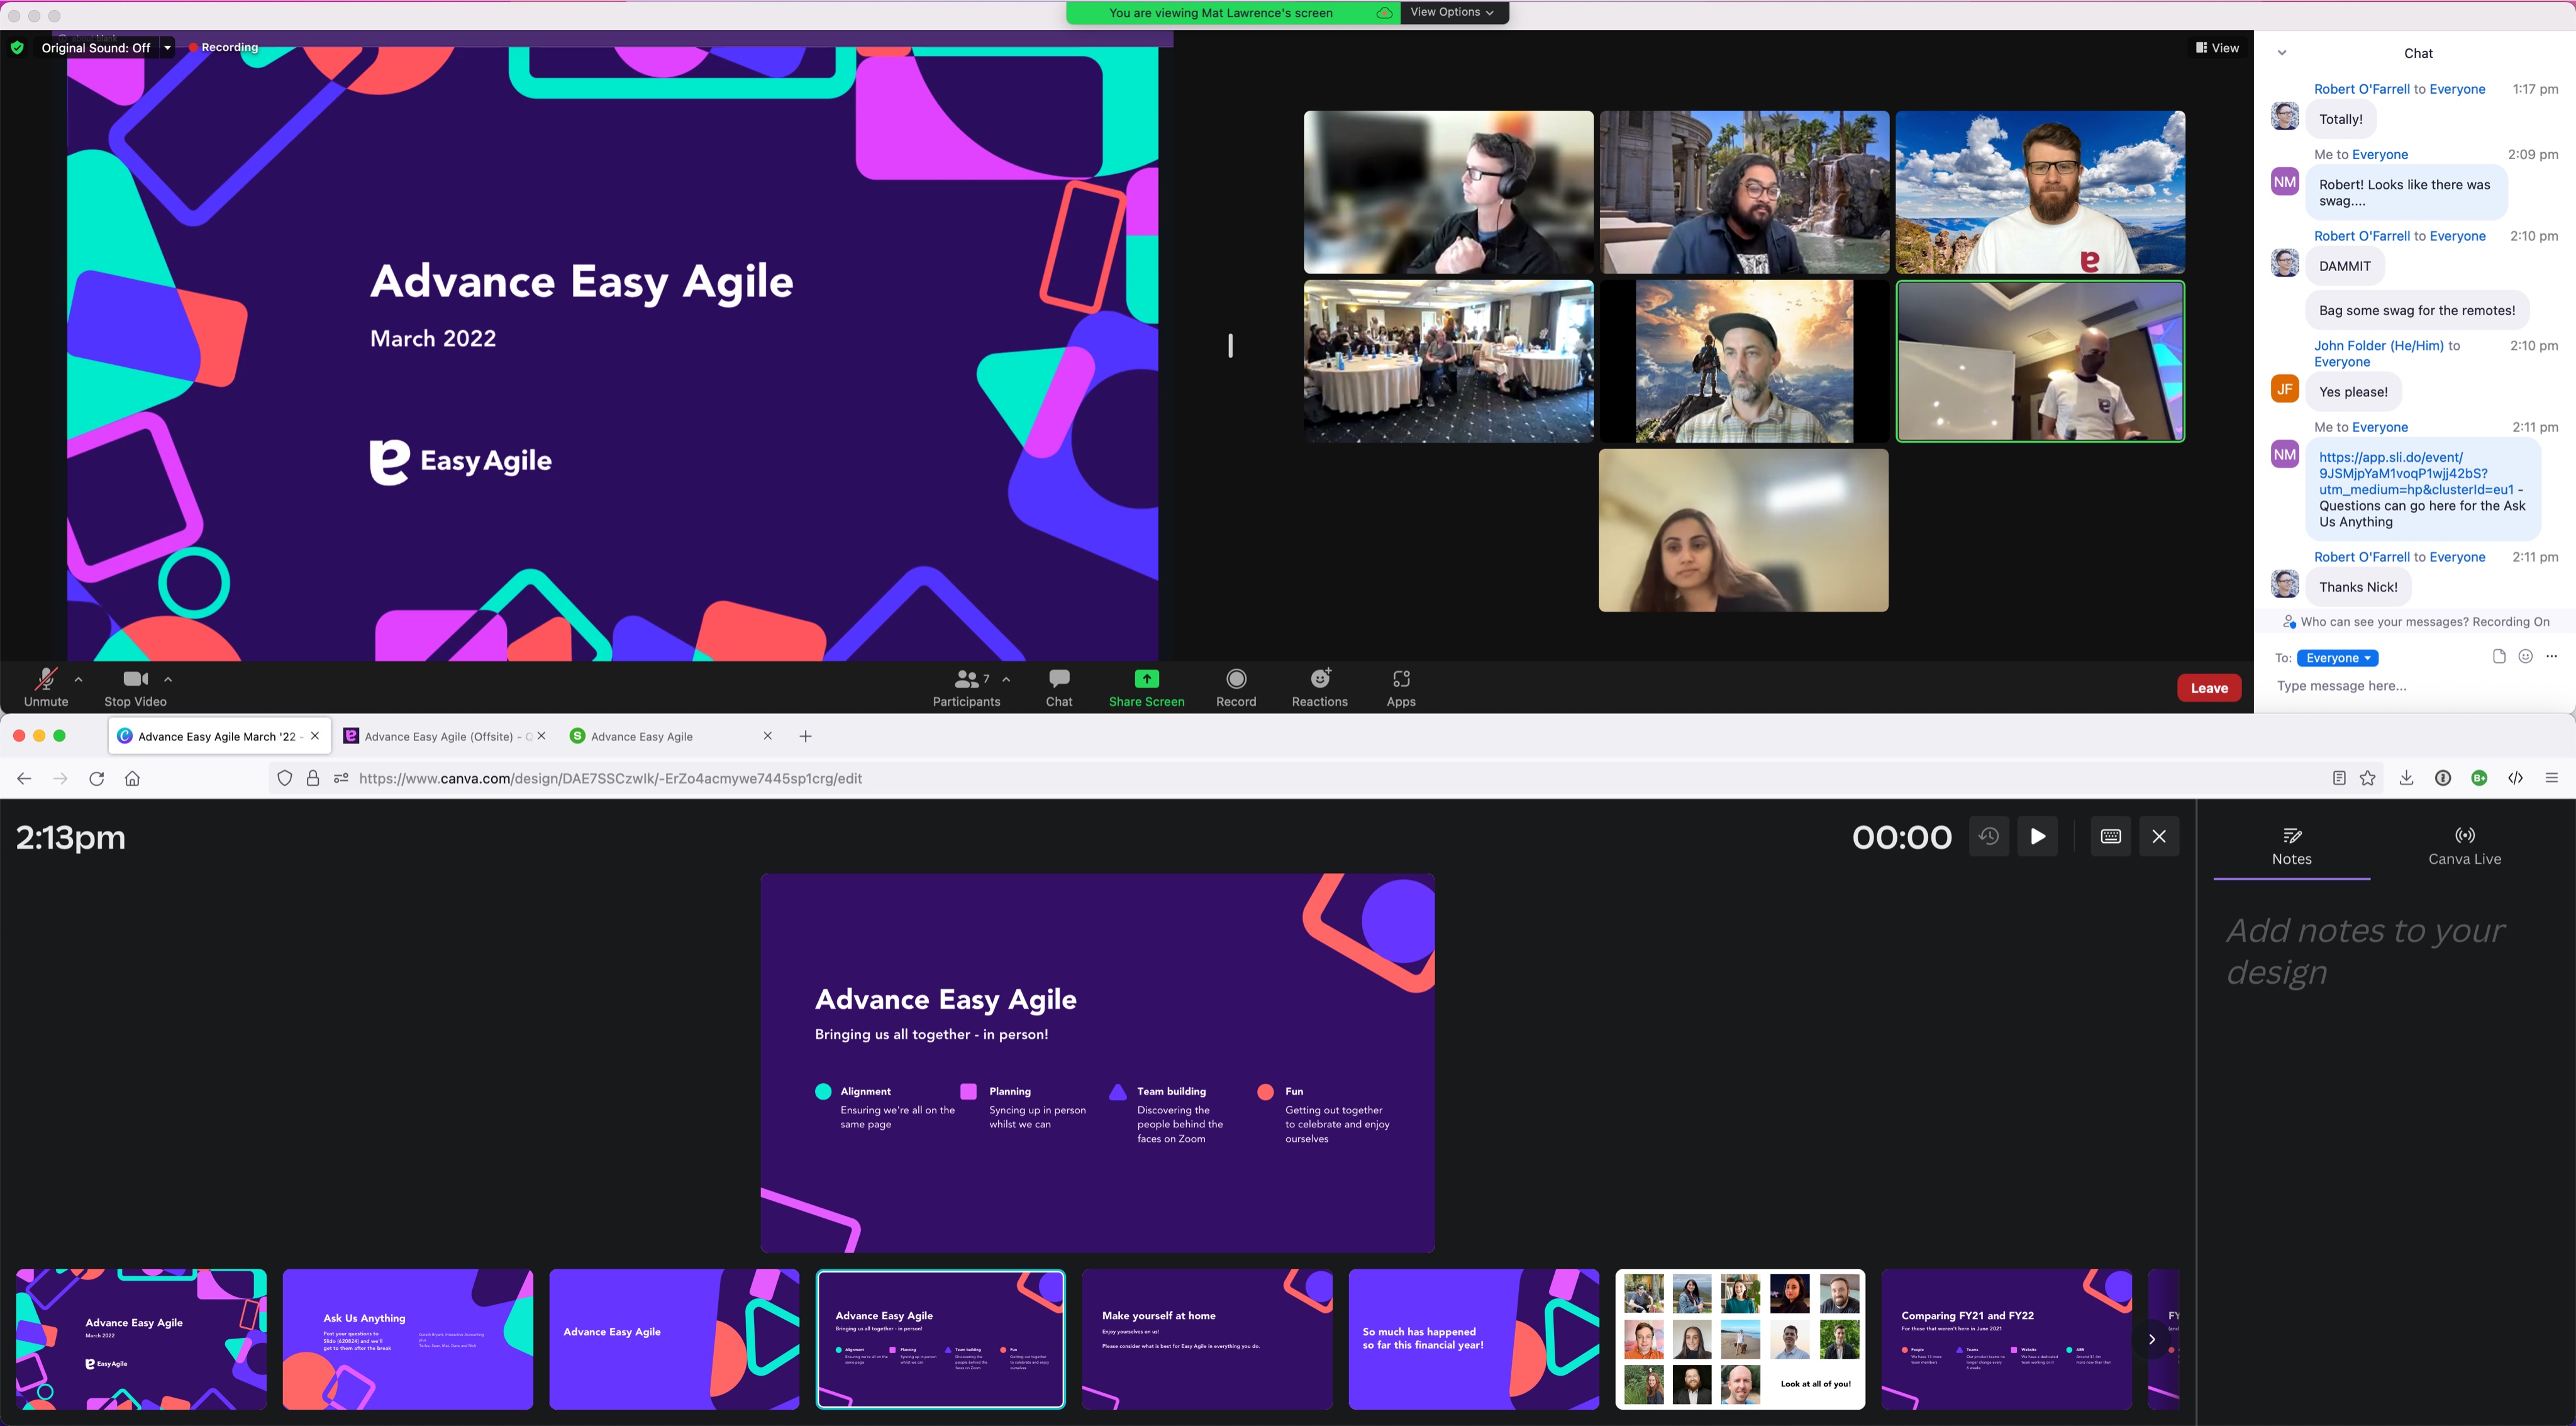Leave the Zoom meeting
The height and width of the screenshot is (1426, 2576).
point(2209,688)
